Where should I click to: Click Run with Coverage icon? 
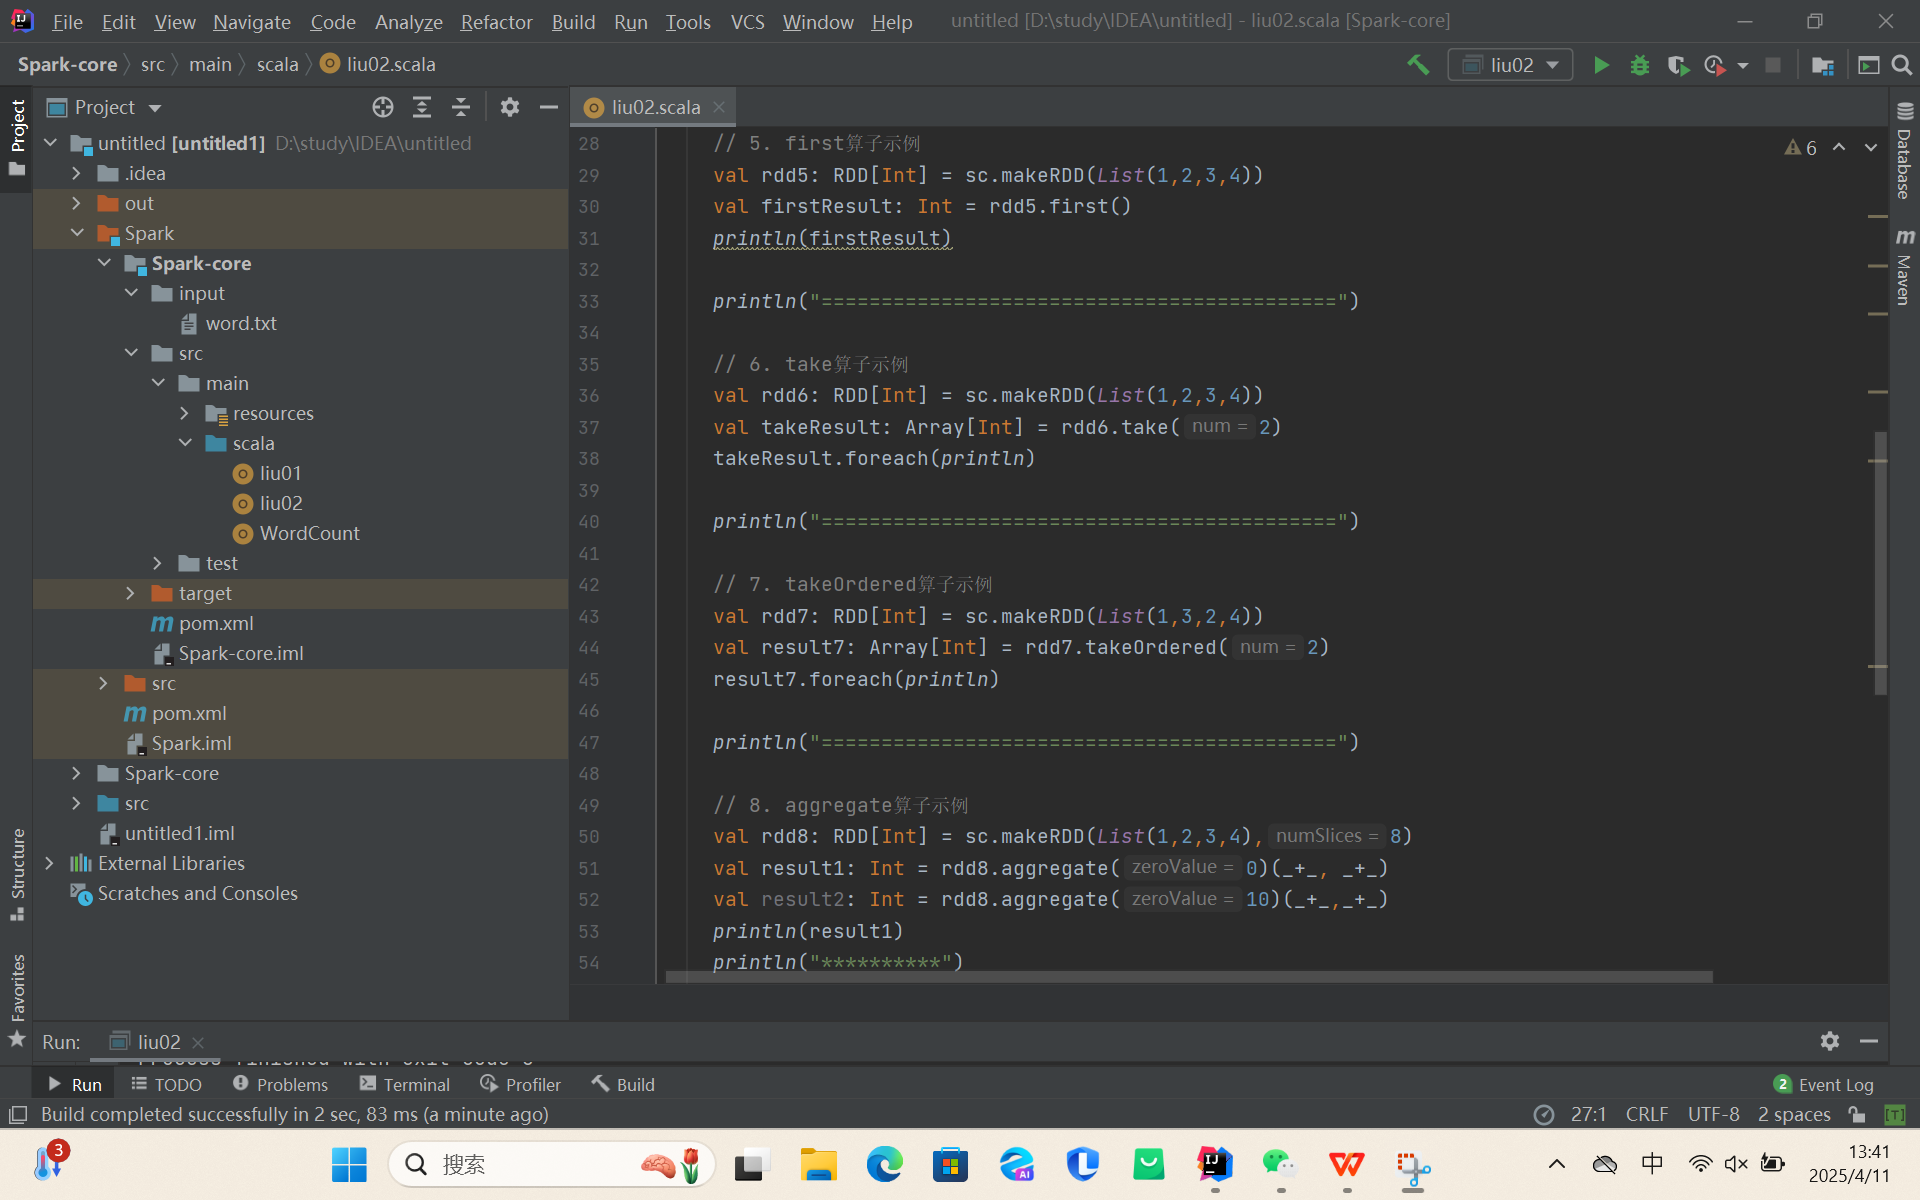pos(1678,65)
